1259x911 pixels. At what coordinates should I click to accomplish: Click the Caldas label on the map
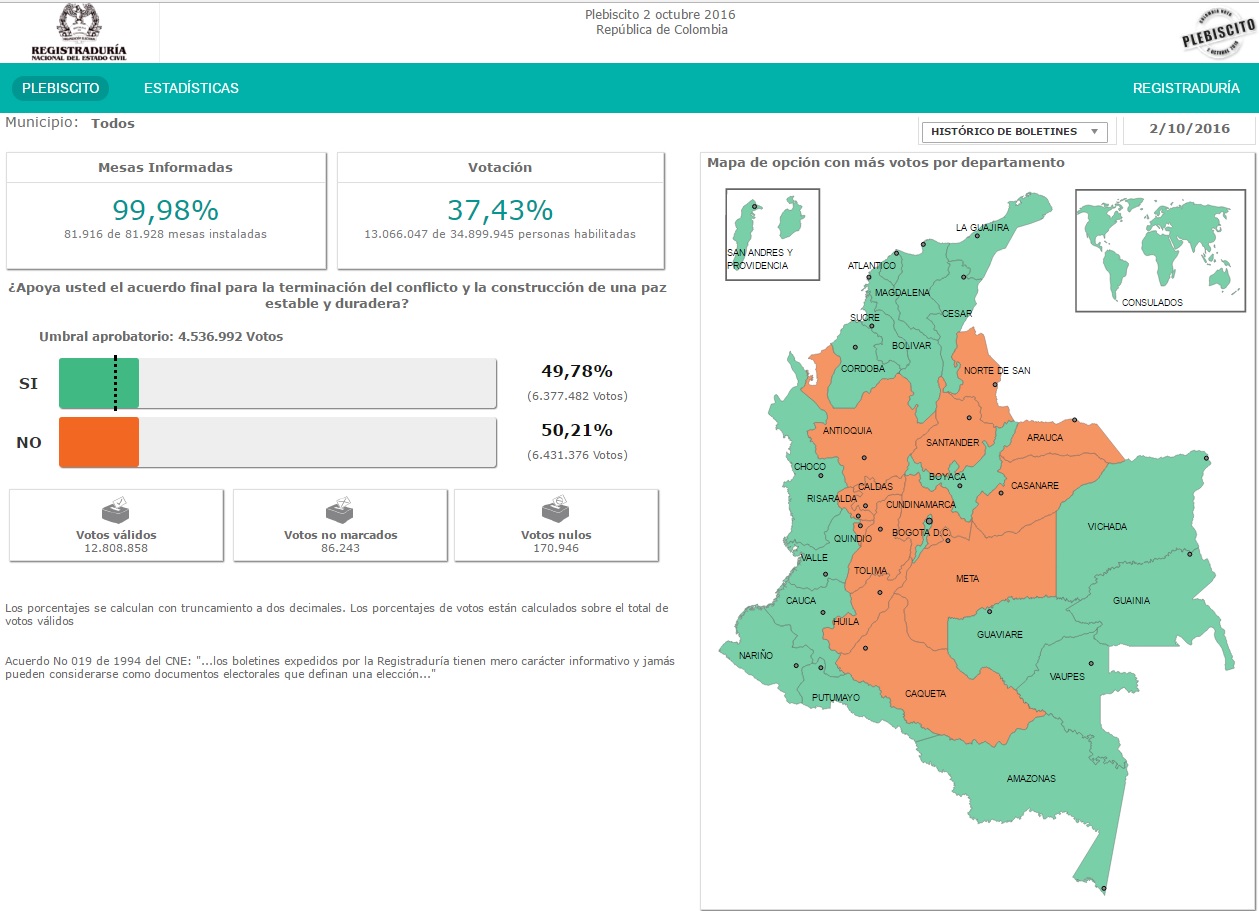point(875,487)
